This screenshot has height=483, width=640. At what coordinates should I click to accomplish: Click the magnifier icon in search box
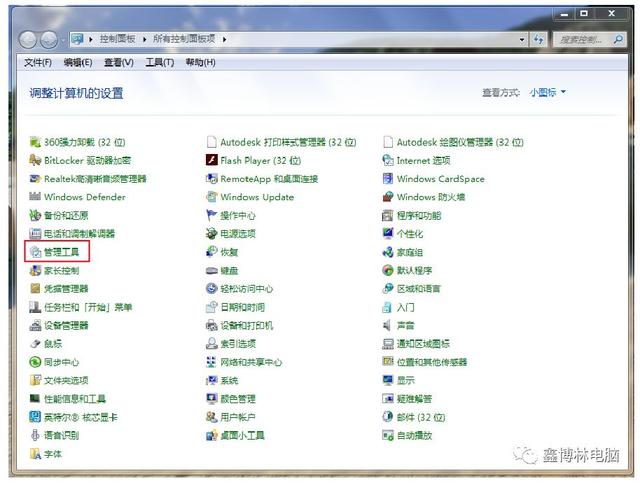coord(618,40)
